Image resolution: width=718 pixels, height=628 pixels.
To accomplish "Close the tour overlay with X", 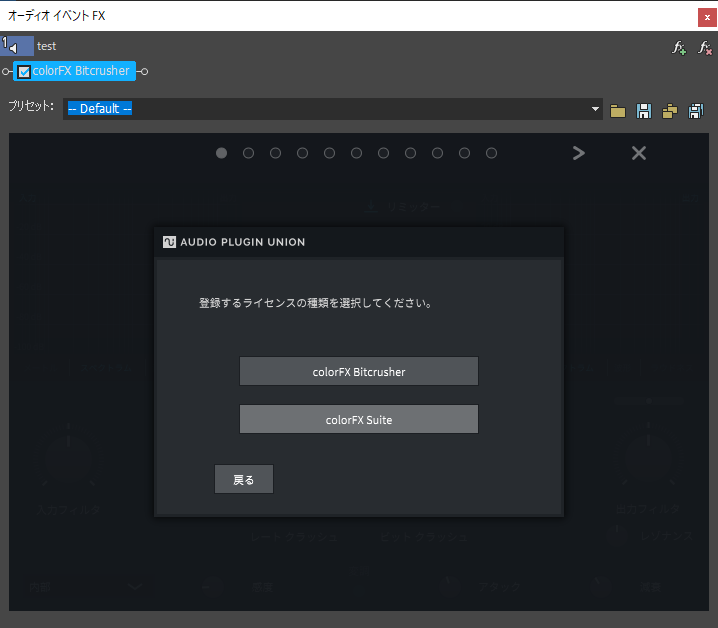I will (x=639, y=153).
